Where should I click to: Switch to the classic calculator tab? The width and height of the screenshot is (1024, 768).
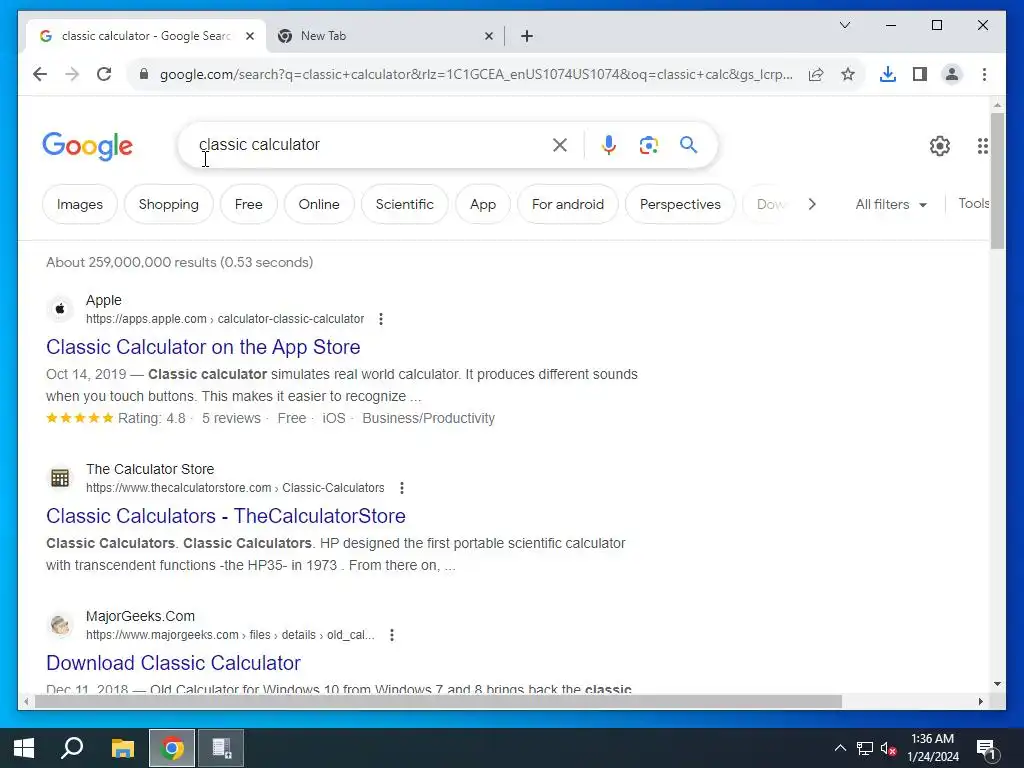click(x=145, y=36)
